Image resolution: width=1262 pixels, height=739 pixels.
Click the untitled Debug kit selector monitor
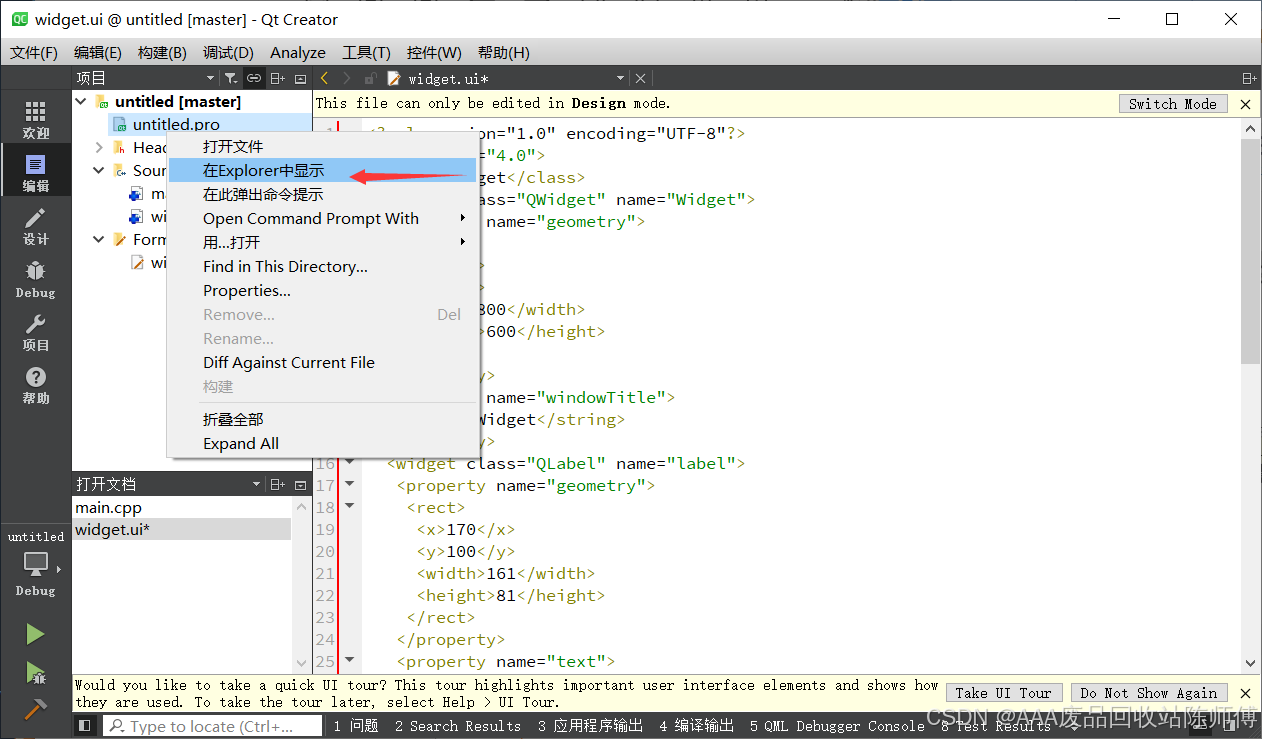pyautogui.click(x=35, y=565)
